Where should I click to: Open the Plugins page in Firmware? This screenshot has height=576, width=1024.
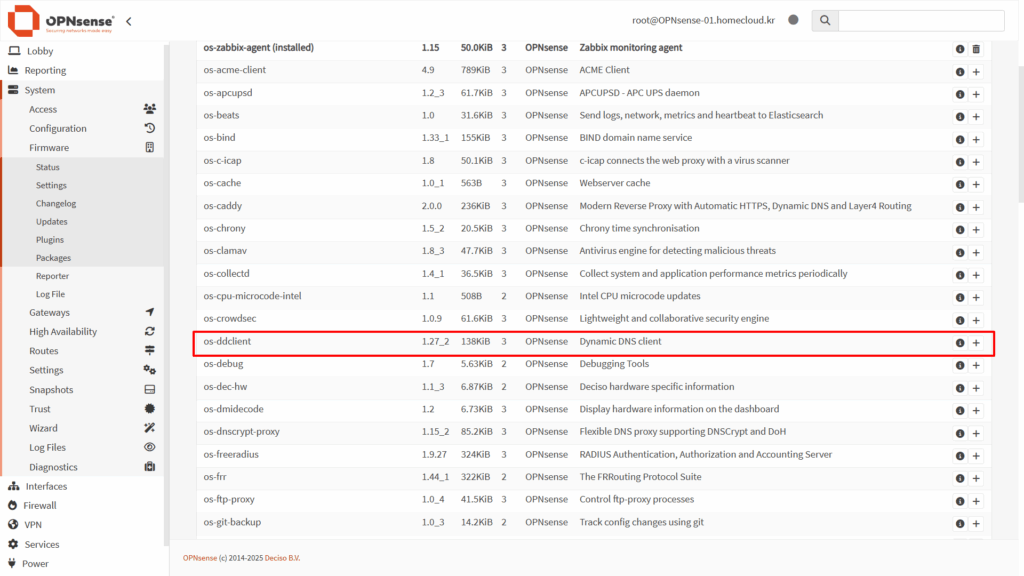point(50,240)
